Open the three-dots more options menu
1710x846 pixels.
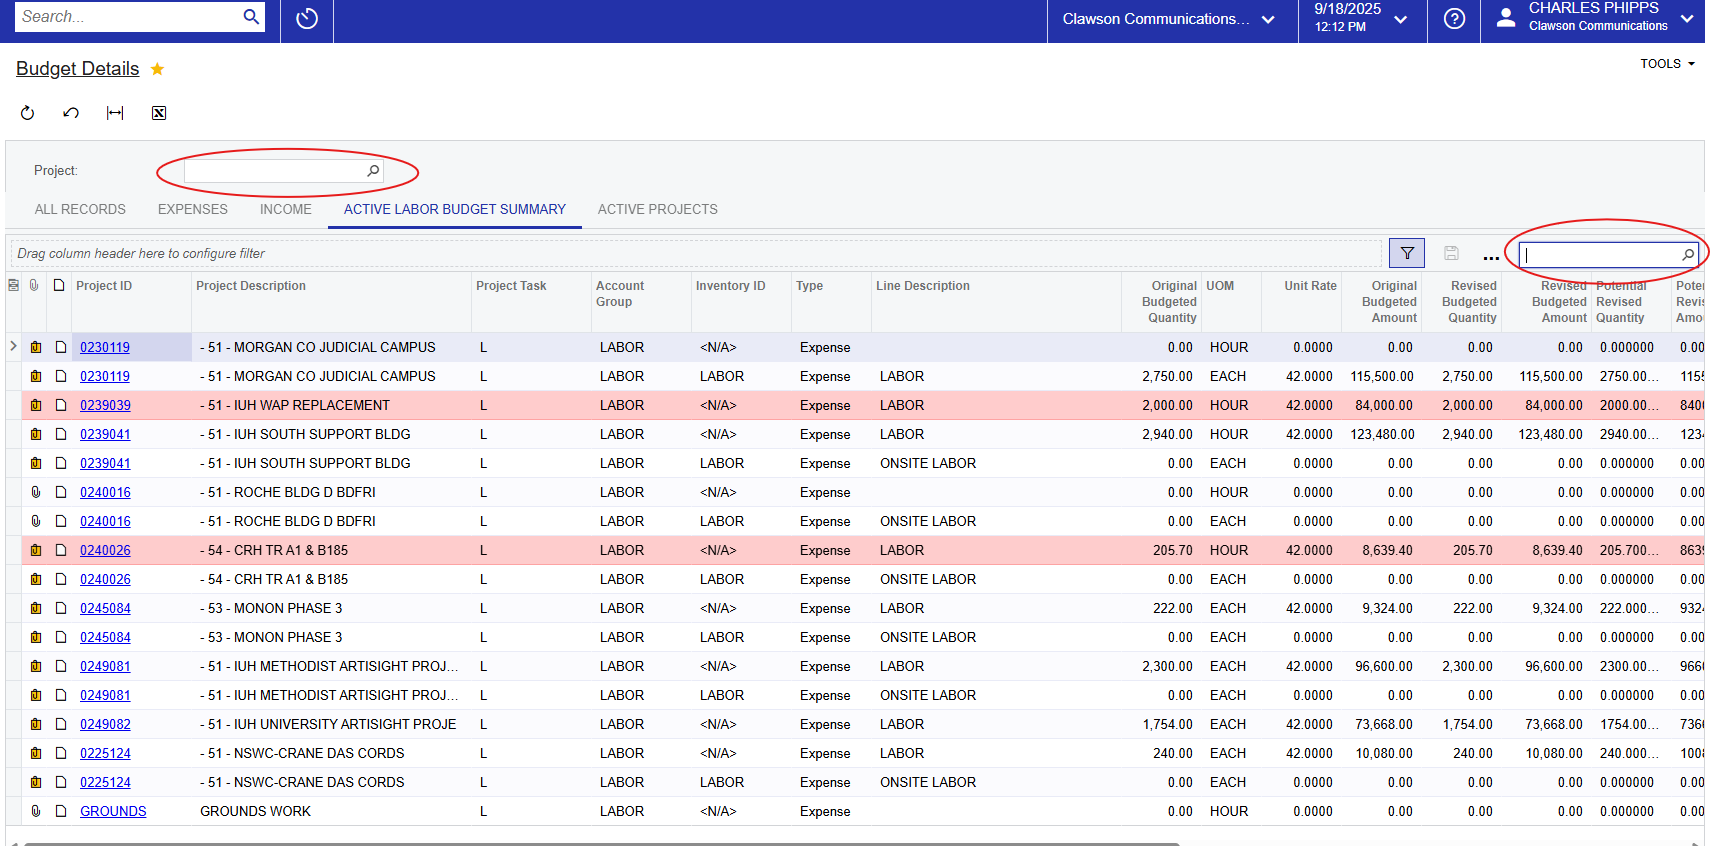click(1490, 255)
